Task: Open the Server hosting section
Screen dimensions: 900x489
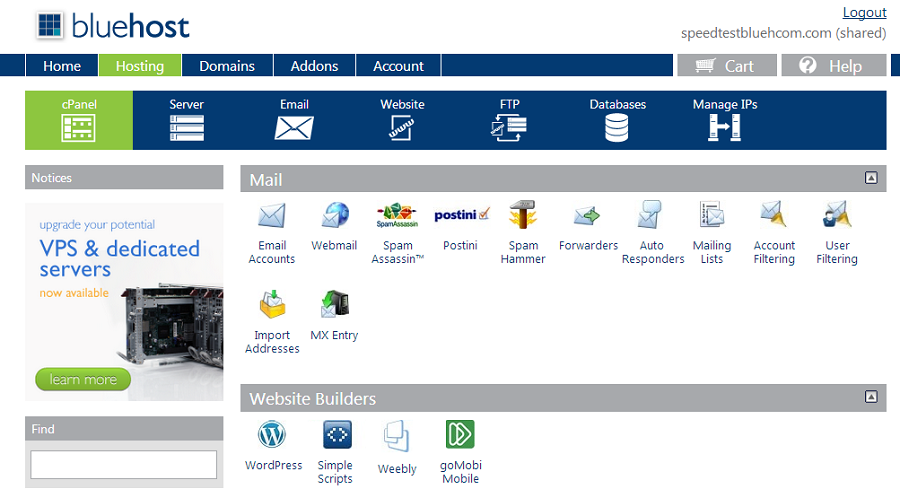Action: [187, 120]
